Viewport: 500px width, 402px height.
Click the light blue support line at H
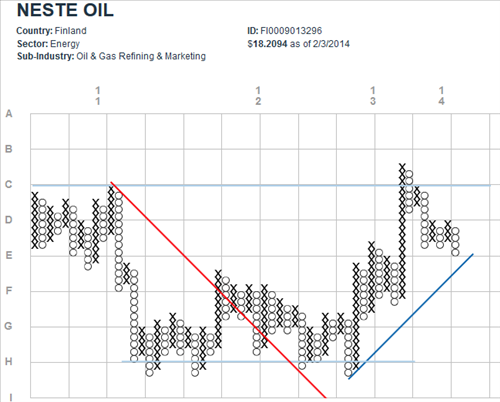click(x=268, y=361)
